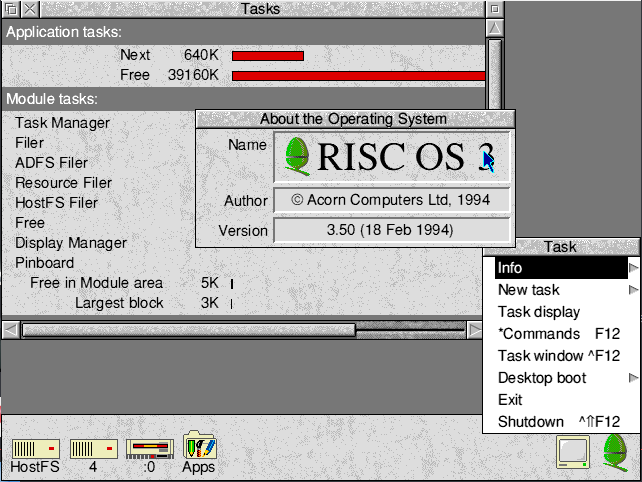Select New task menu entry
Screen dimensions: 642x482
[x=561, y=290]
